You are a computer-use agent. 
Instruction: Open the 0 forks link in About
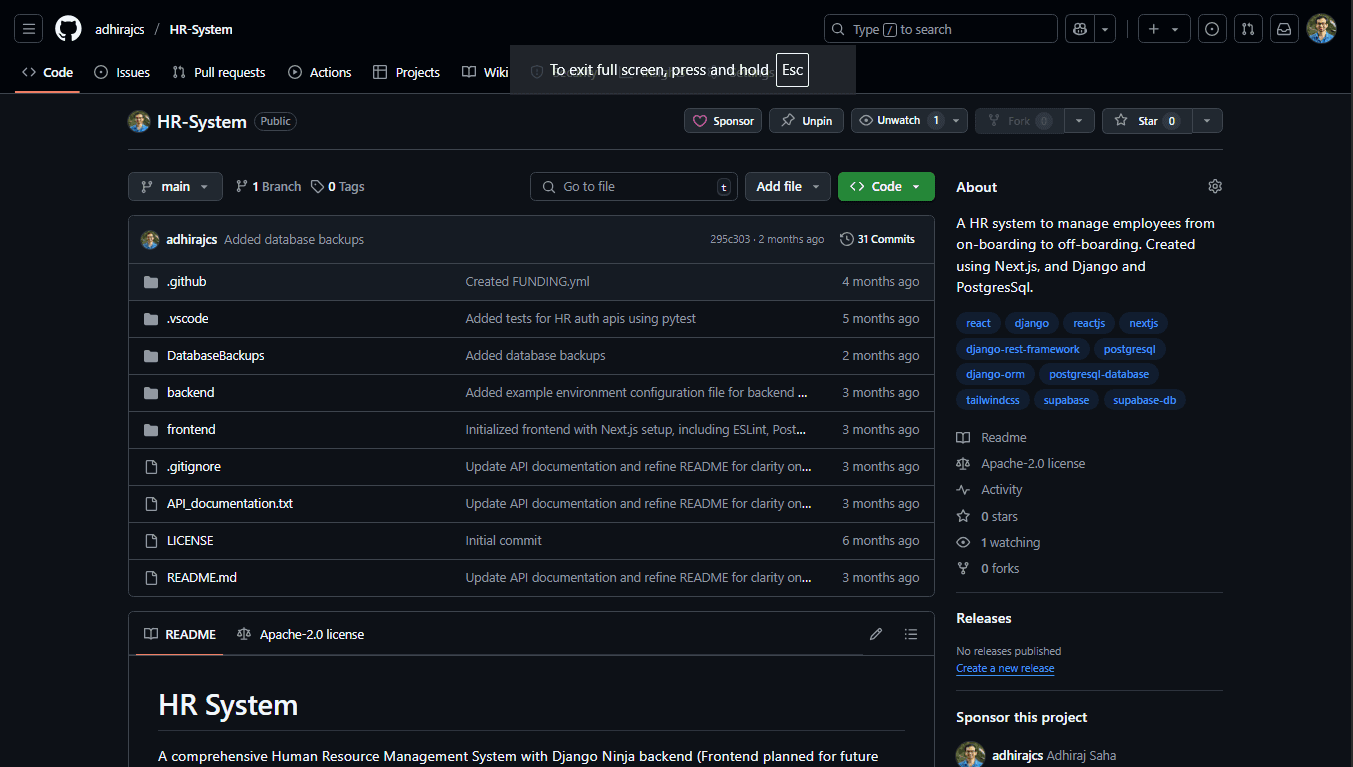(988, 569)
